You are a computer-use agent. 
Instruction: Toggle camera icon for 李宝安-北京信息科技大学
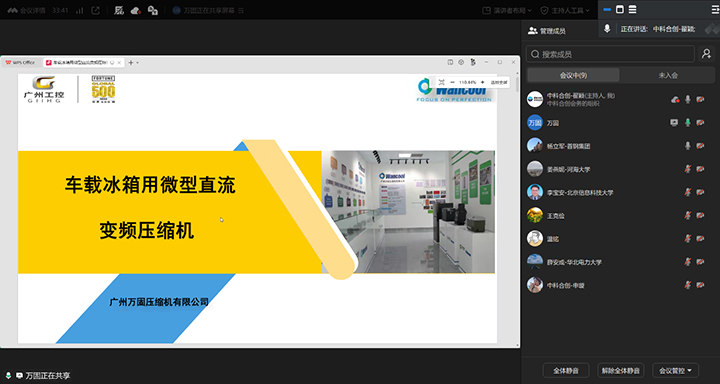[700, 192]
